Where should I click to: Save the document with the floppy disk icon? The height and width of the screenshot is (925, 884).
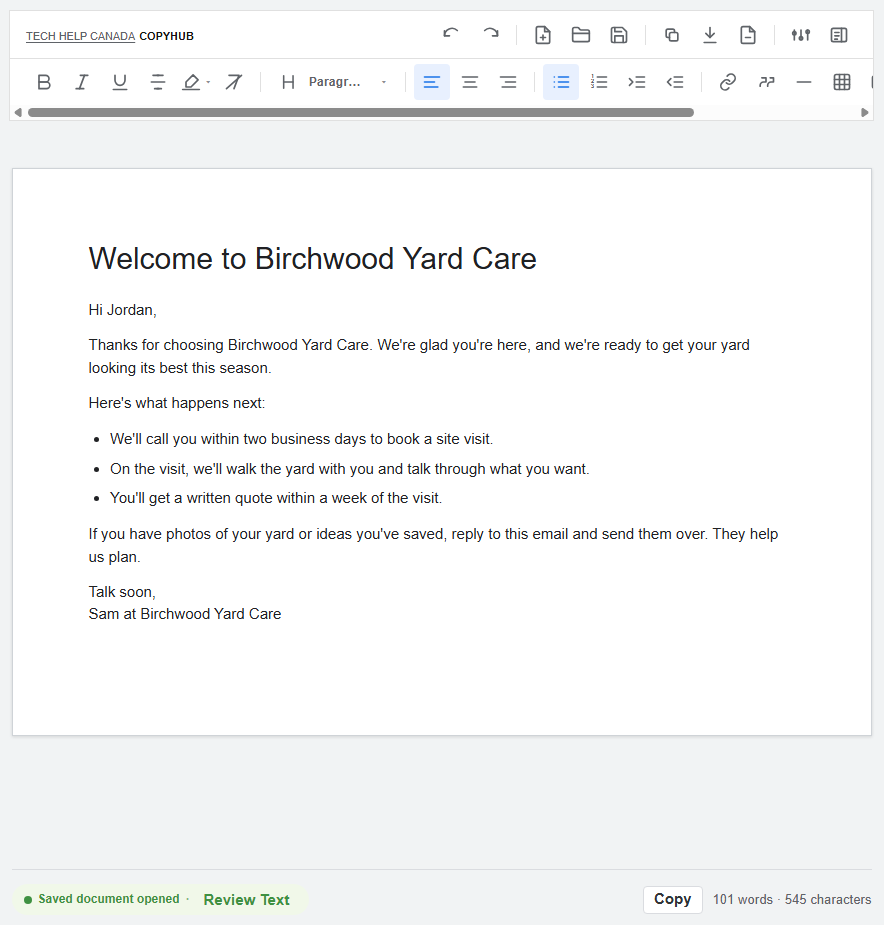point(618,35)
